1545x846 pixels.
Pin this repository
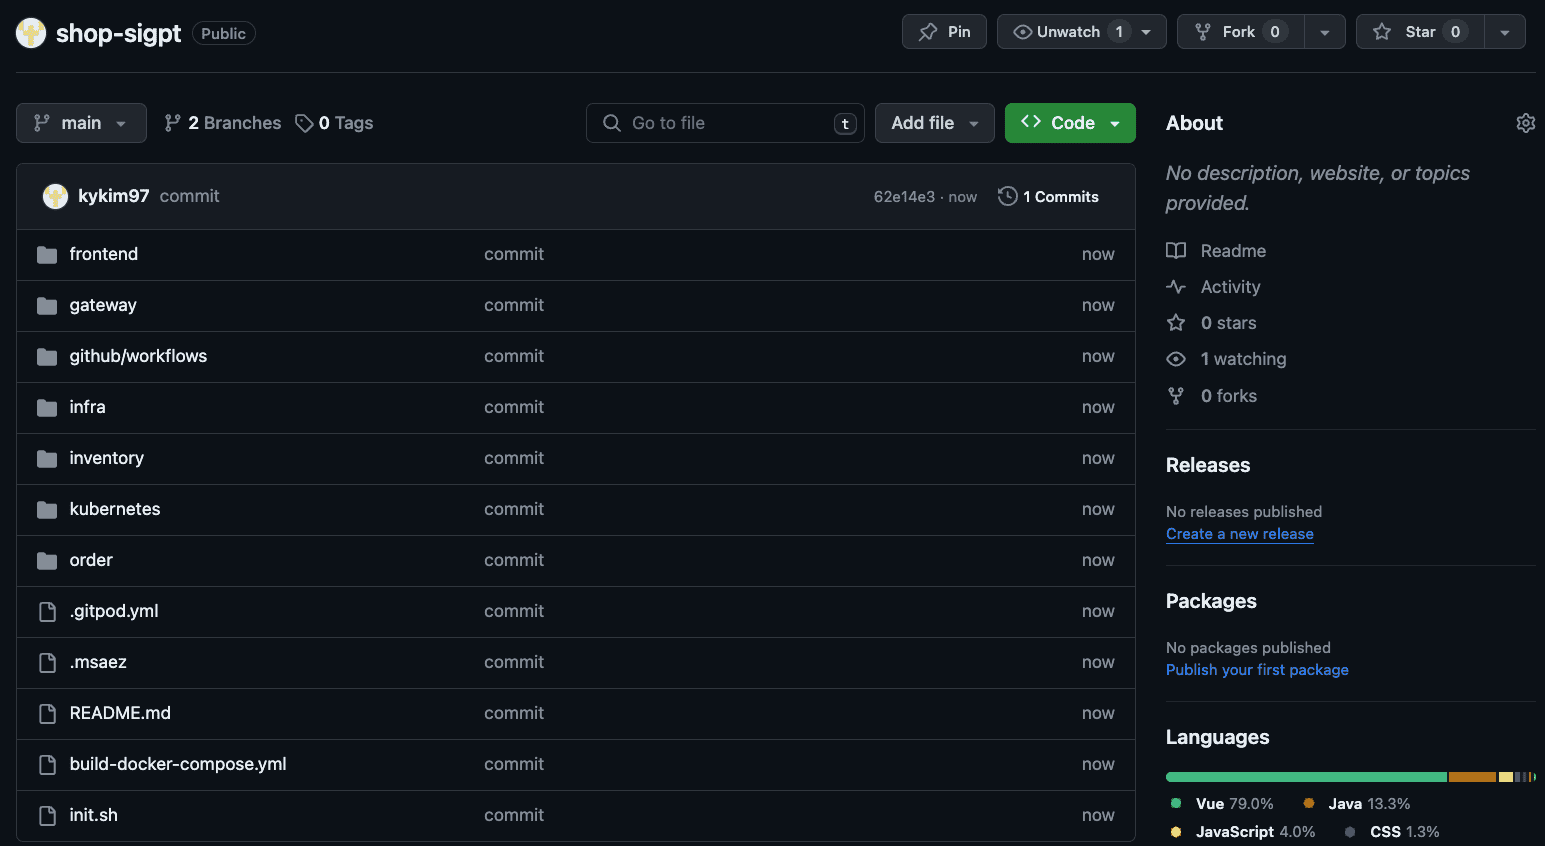coord(944,32)
